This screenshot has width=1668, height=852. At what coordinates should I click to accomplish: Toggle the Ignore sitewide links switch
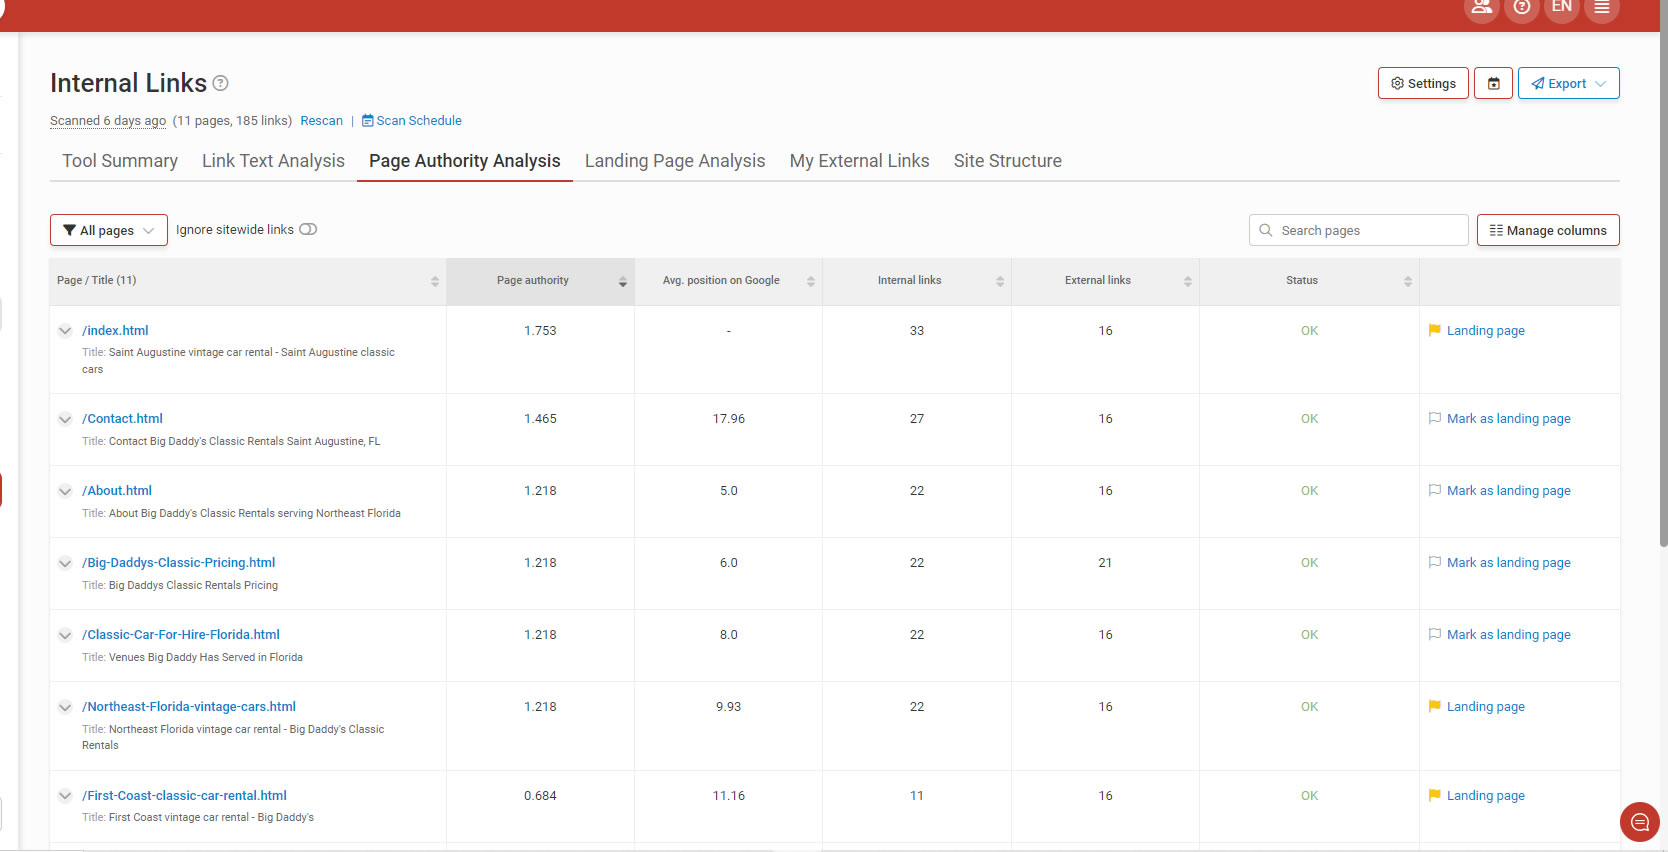pyautogui.click(x=308, y=229)
